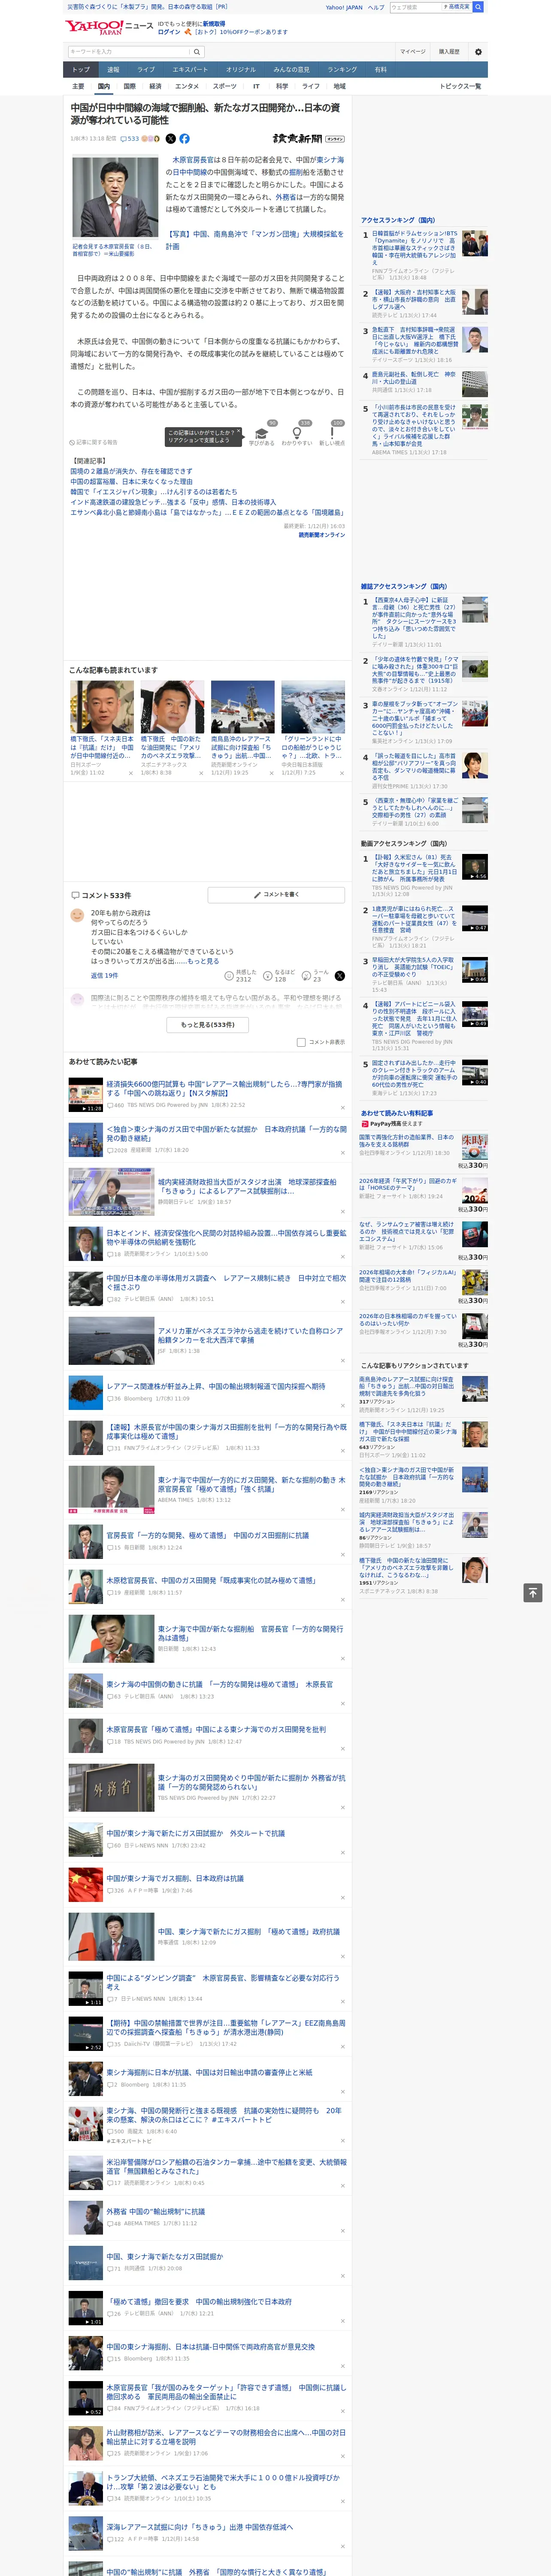
Task: Click ウェブ検索 input field at top
Action: [415, 7]
